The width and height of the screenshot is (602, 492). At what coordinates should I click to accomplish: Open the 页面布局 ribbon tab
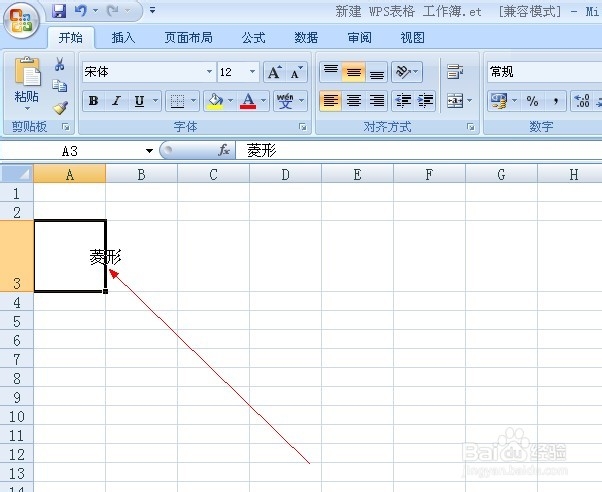click(189, 38)
